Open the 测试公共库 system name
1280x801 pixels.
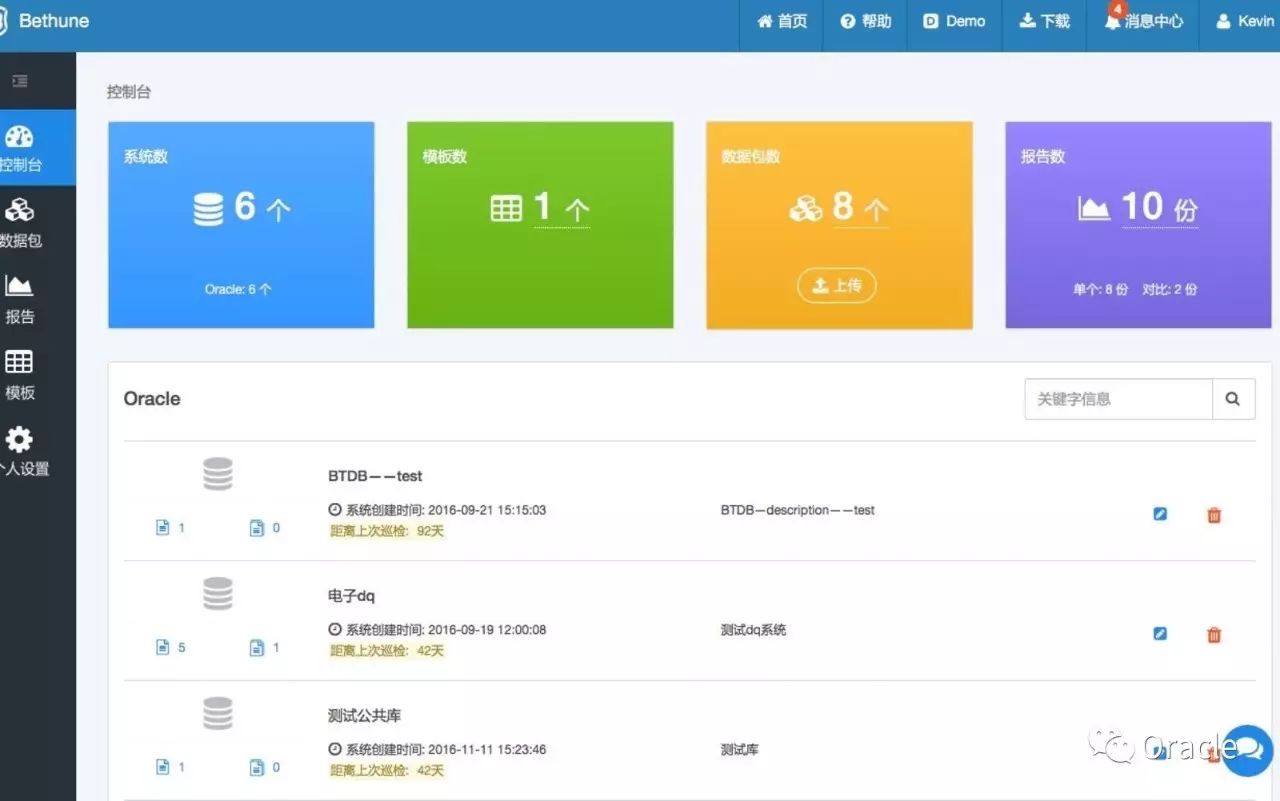click(364, 716)
